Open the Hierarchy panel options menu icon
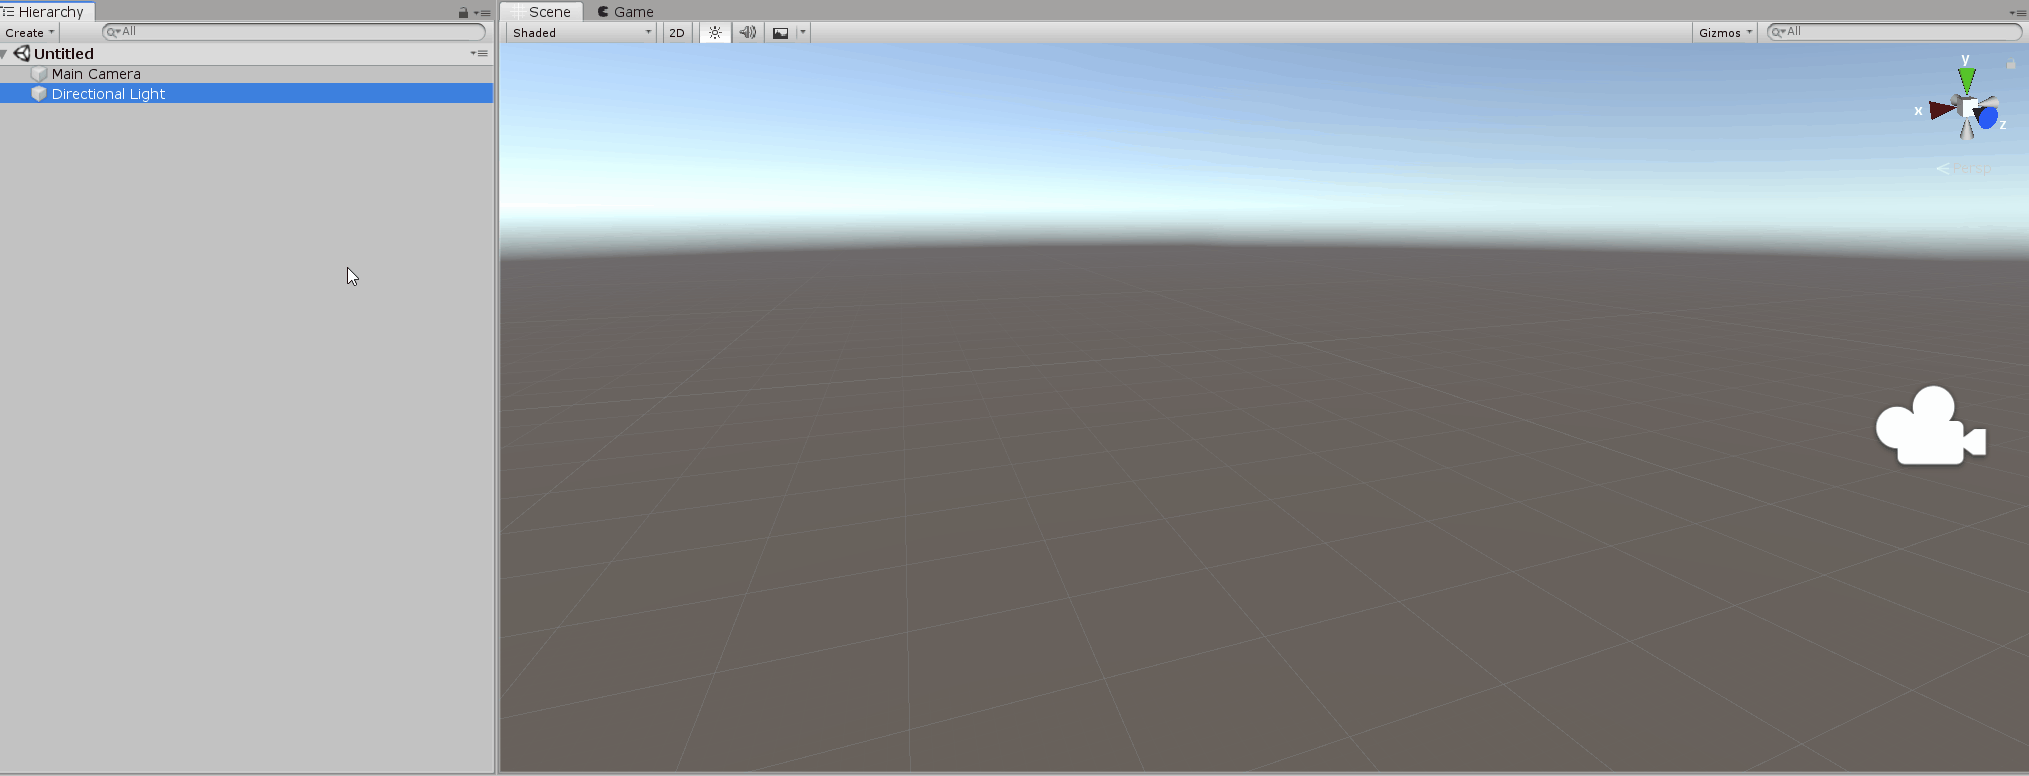 [x=482, y=13]
